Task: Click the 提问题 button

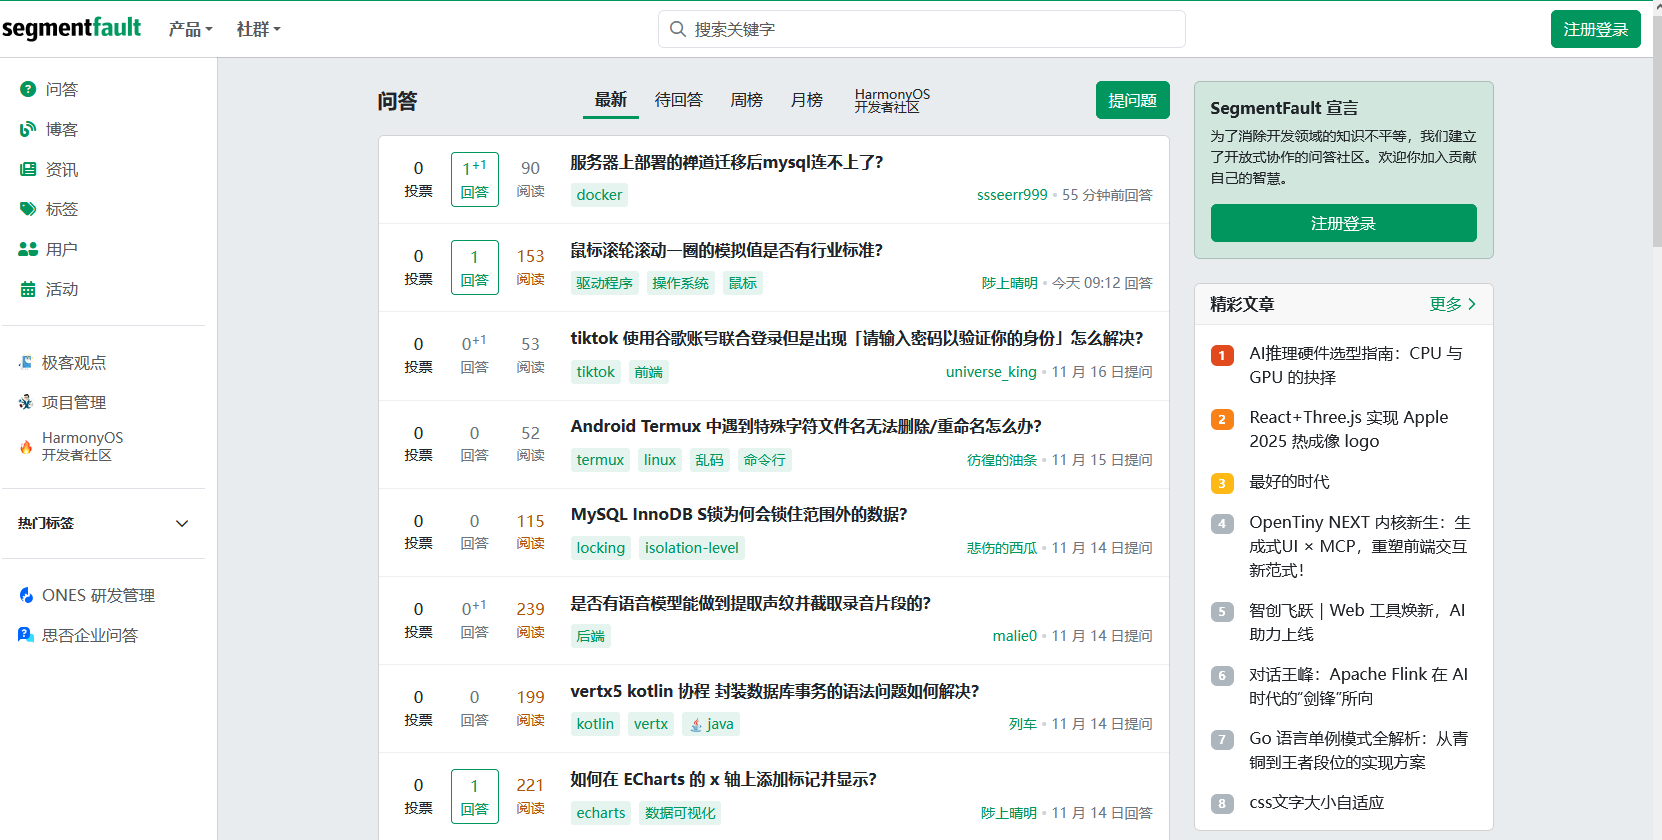Action: (1132, 100)
